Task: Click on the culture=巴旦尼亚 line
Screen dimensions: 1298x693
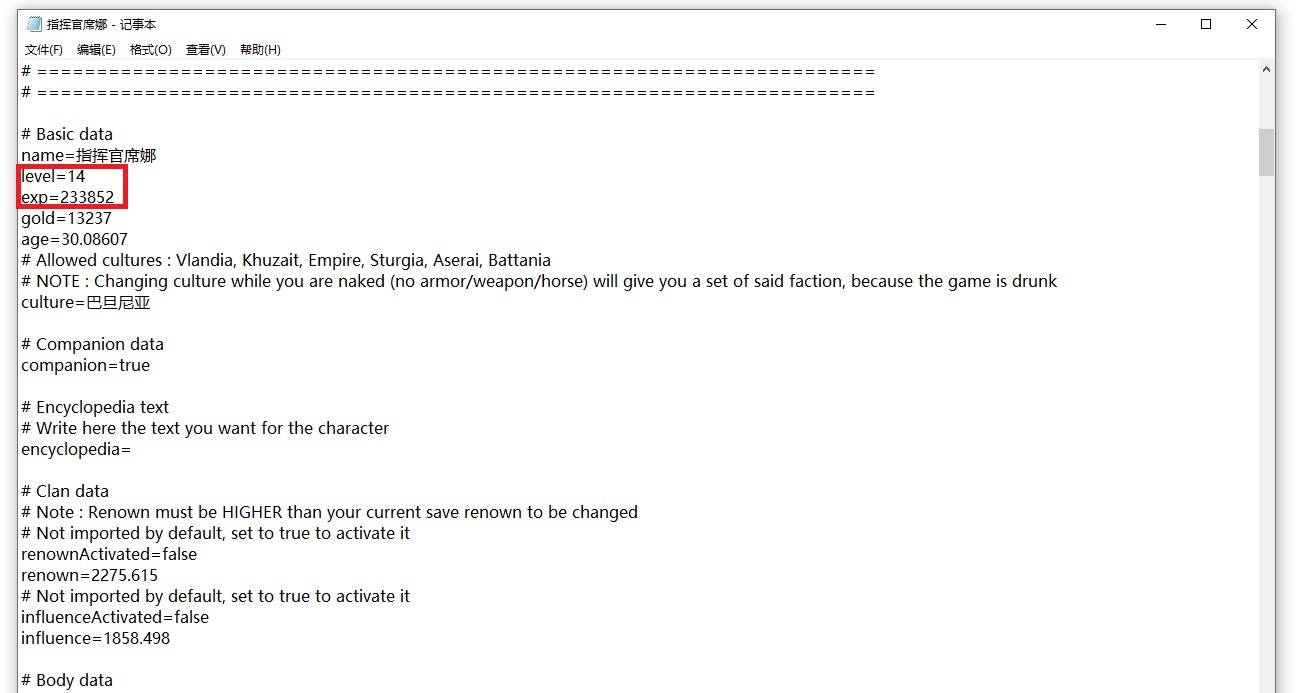Action: tap(85, 302)
